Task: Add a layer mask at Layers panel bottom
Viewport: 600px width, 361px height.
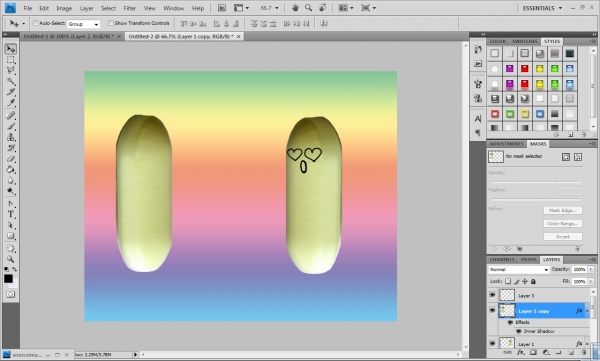Action: pyautogui.click(x=533, y=353)
